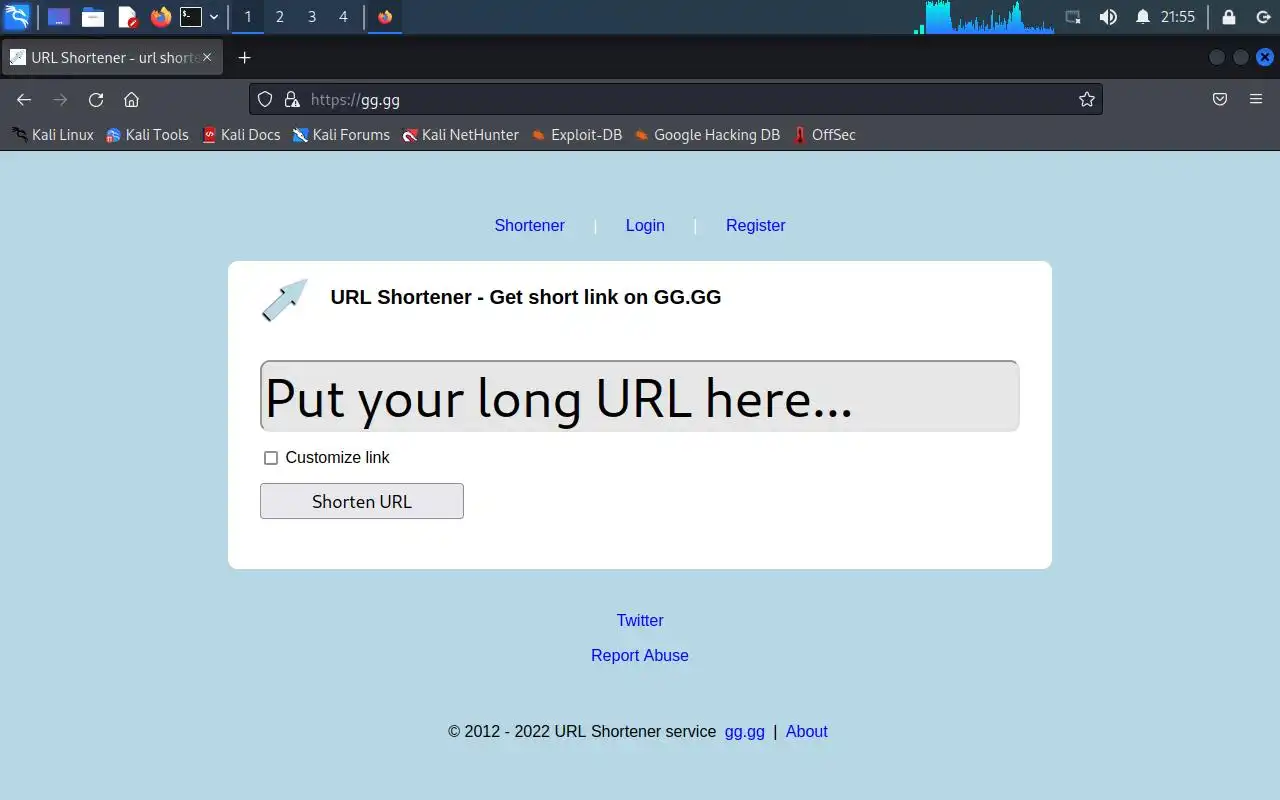Image resolution: width=1280 pixels, height=800 pixels.
Task: Open a new browser tab
Action: (x=244, y=58)
